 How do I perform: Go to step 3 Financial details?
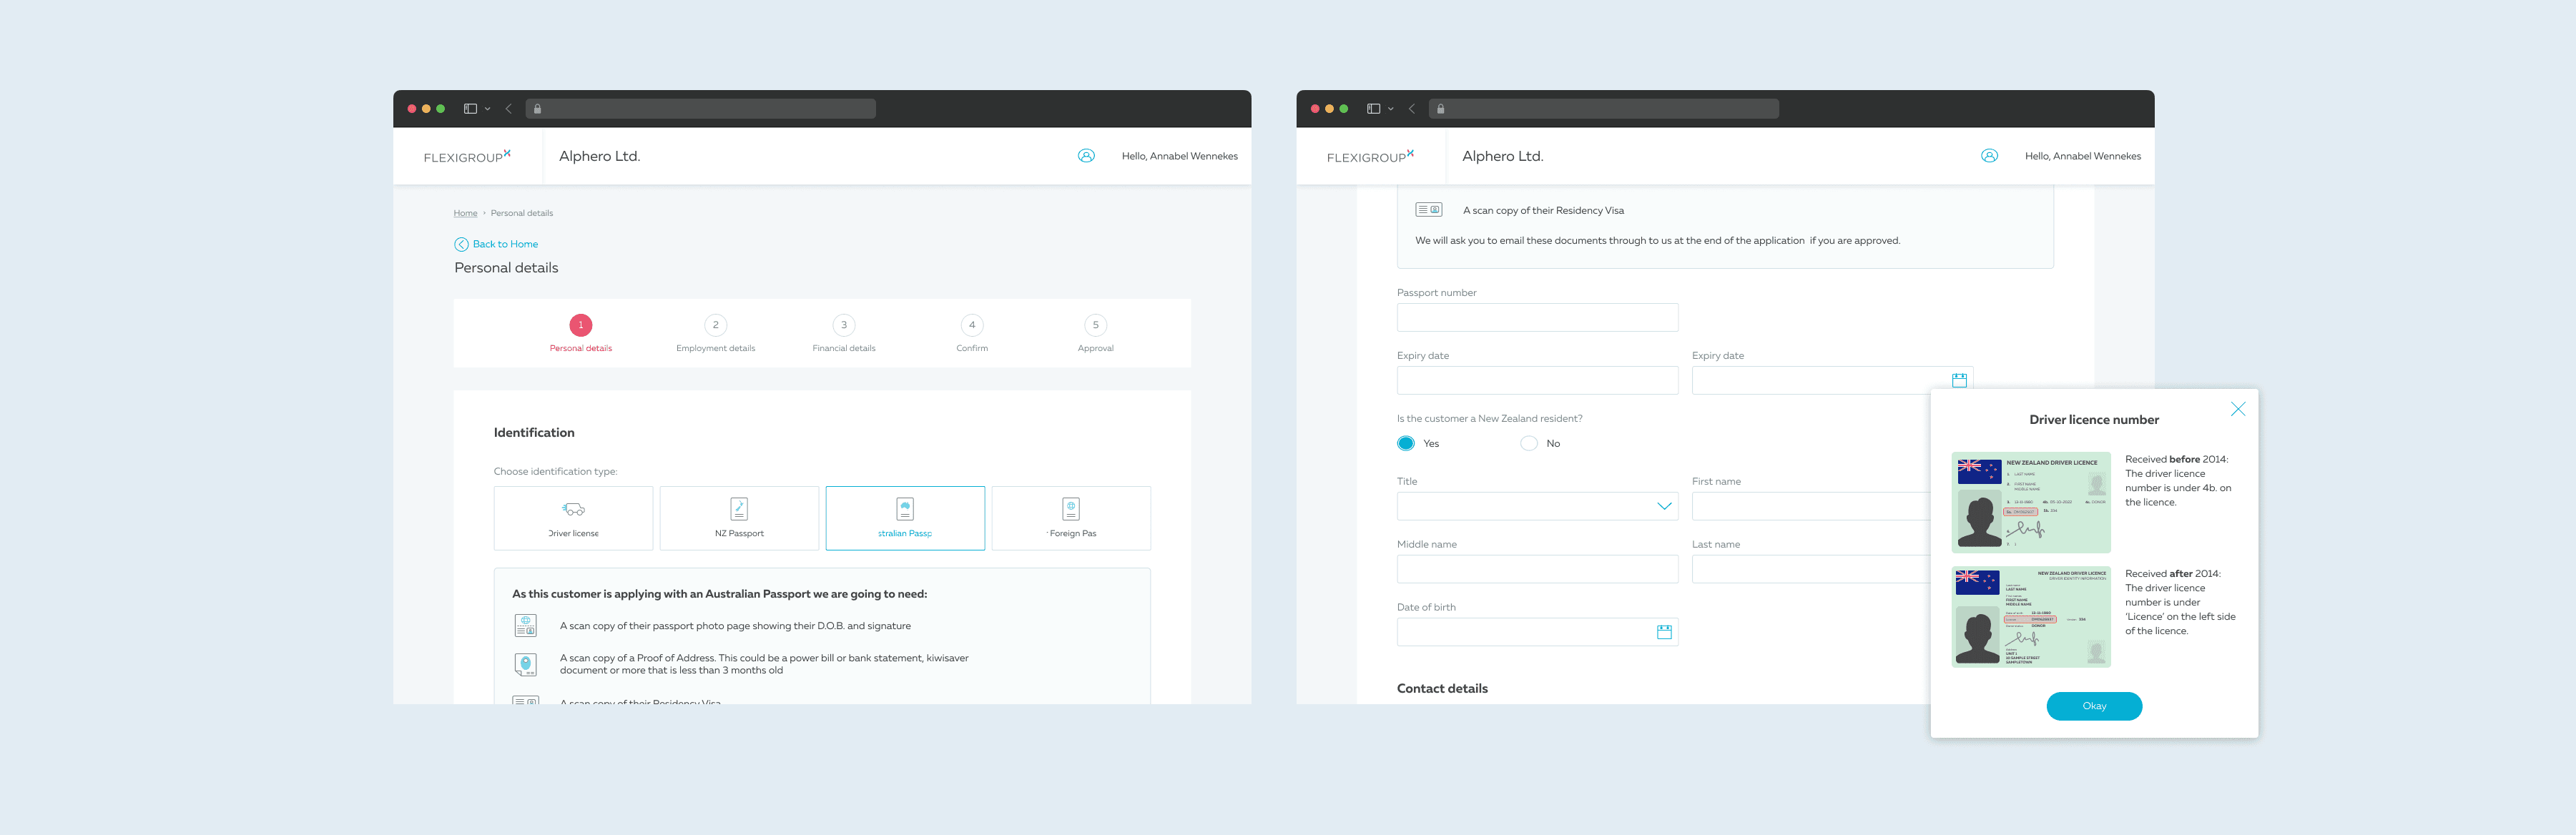click(x=844, y=334)
